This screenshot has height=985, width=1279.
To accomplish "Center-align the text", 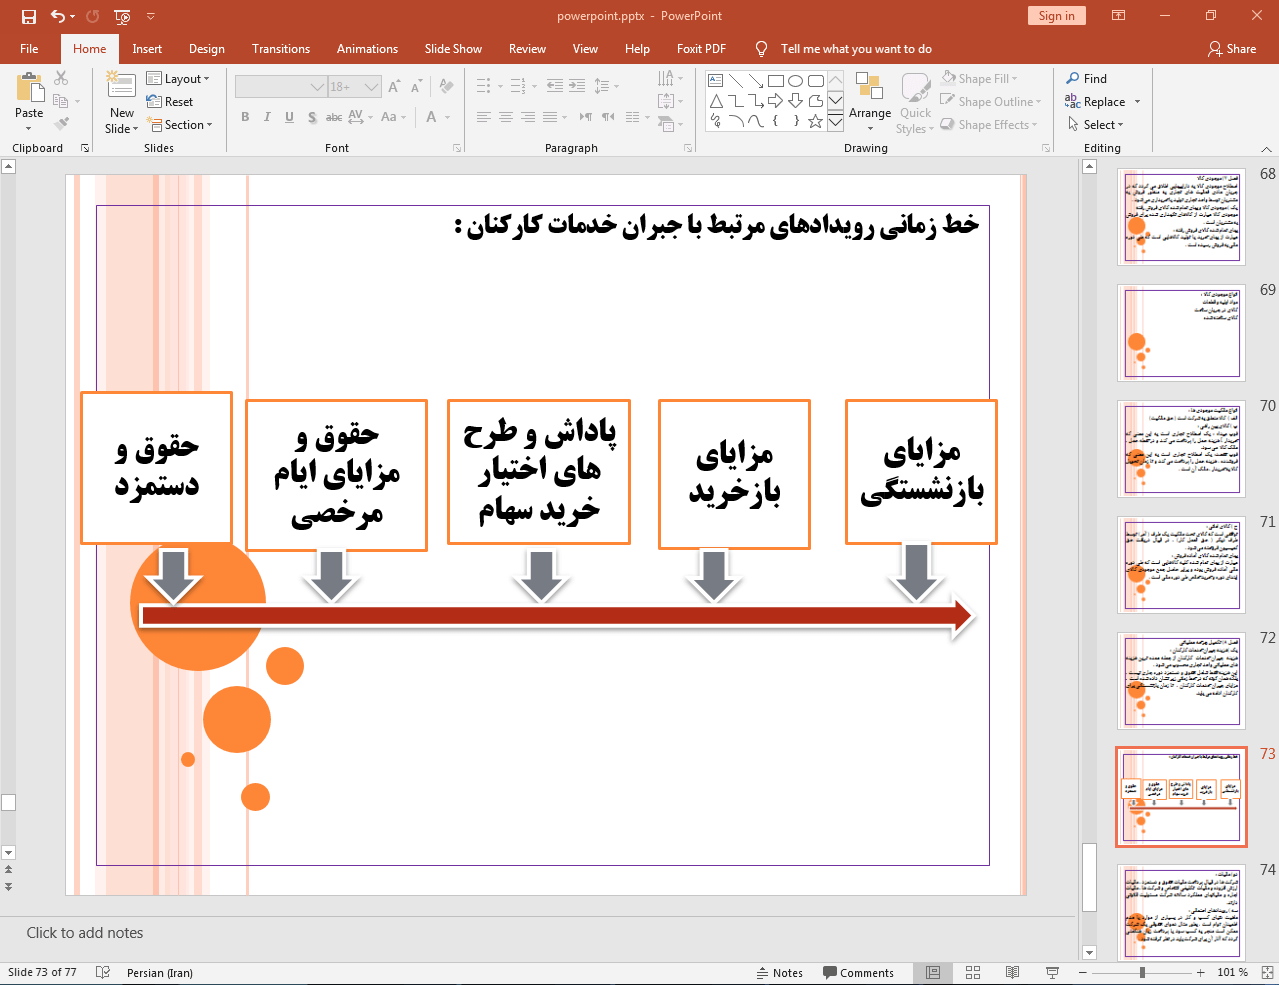I will pos(506,117).
